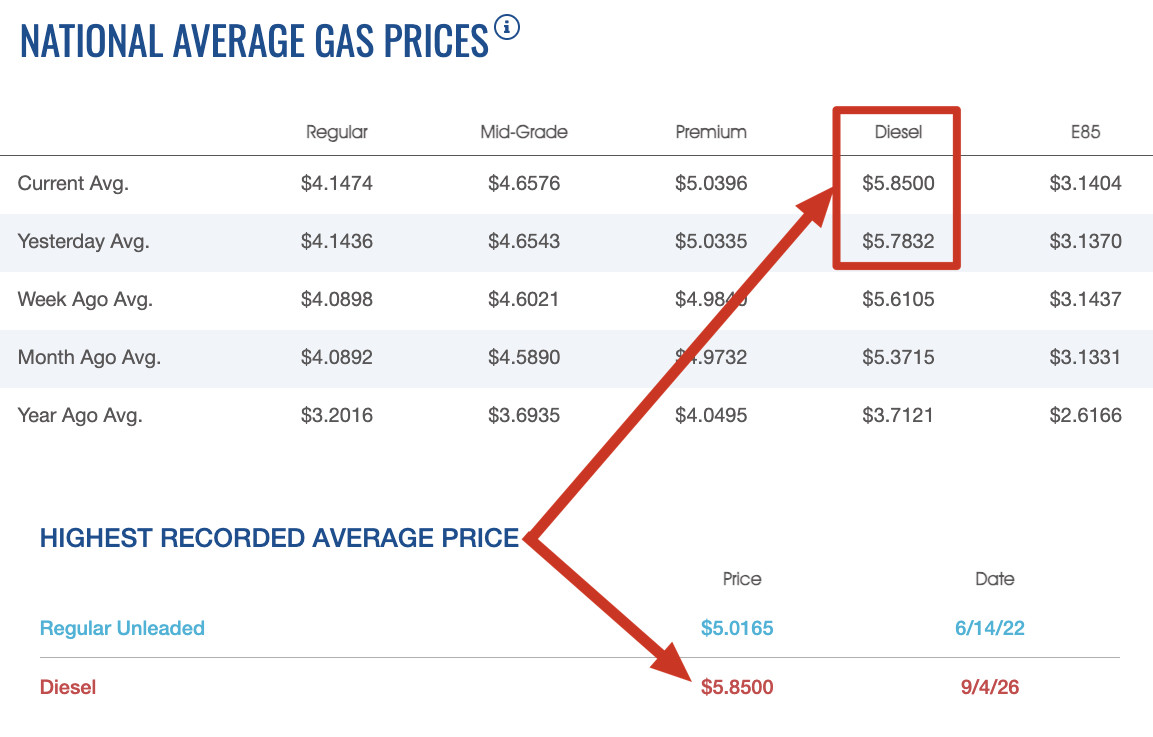Select the Month Ago Avg. row label
This screenshot has width=1153, height=737.
point(89,357)
